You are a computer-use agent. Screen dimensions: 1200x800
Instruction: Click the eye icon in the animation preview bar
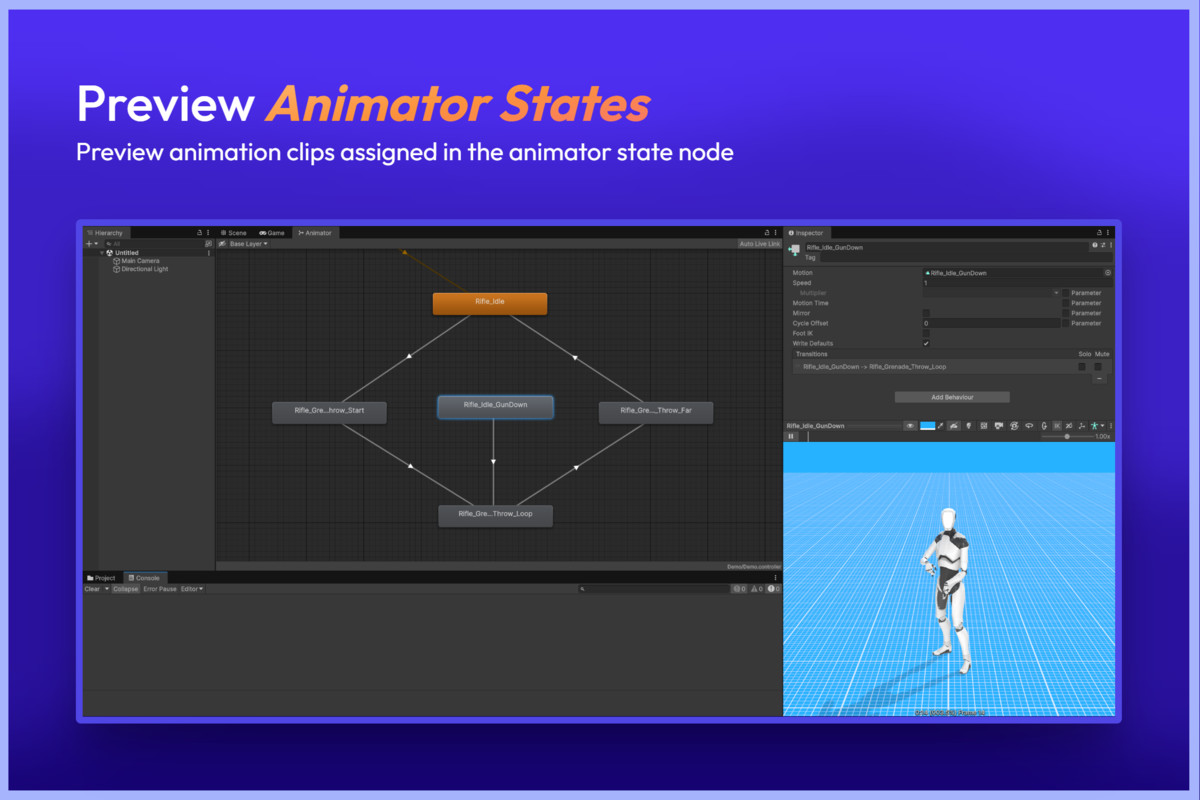(910, 425)
